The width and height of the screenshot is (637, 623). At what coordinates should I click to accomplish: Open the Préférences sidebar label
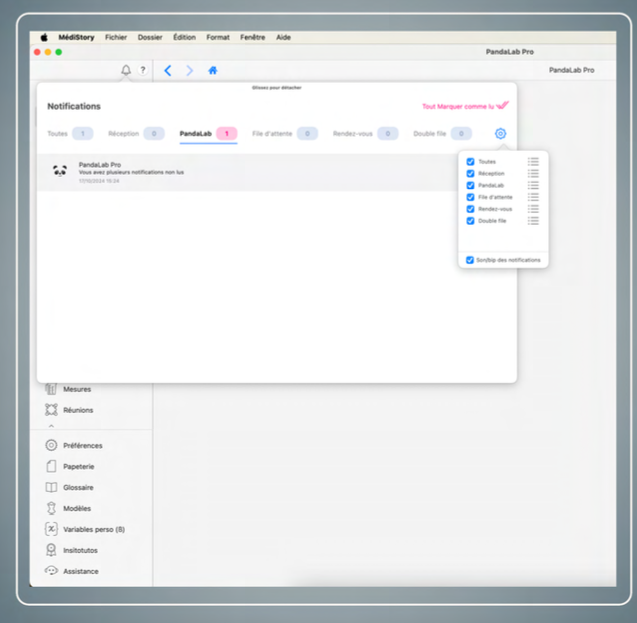coord(83,446)
